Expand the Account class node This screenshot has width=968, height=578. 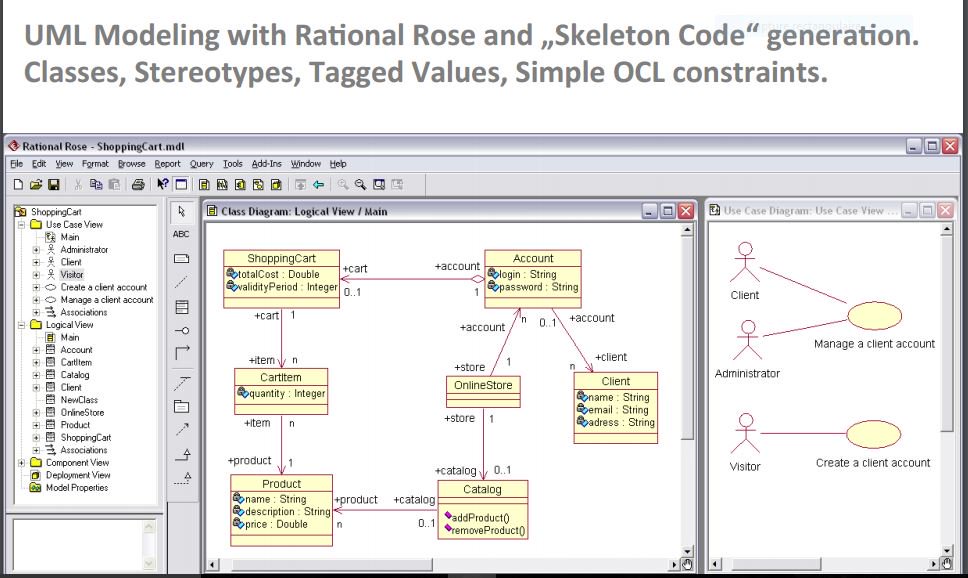[36, 350]
